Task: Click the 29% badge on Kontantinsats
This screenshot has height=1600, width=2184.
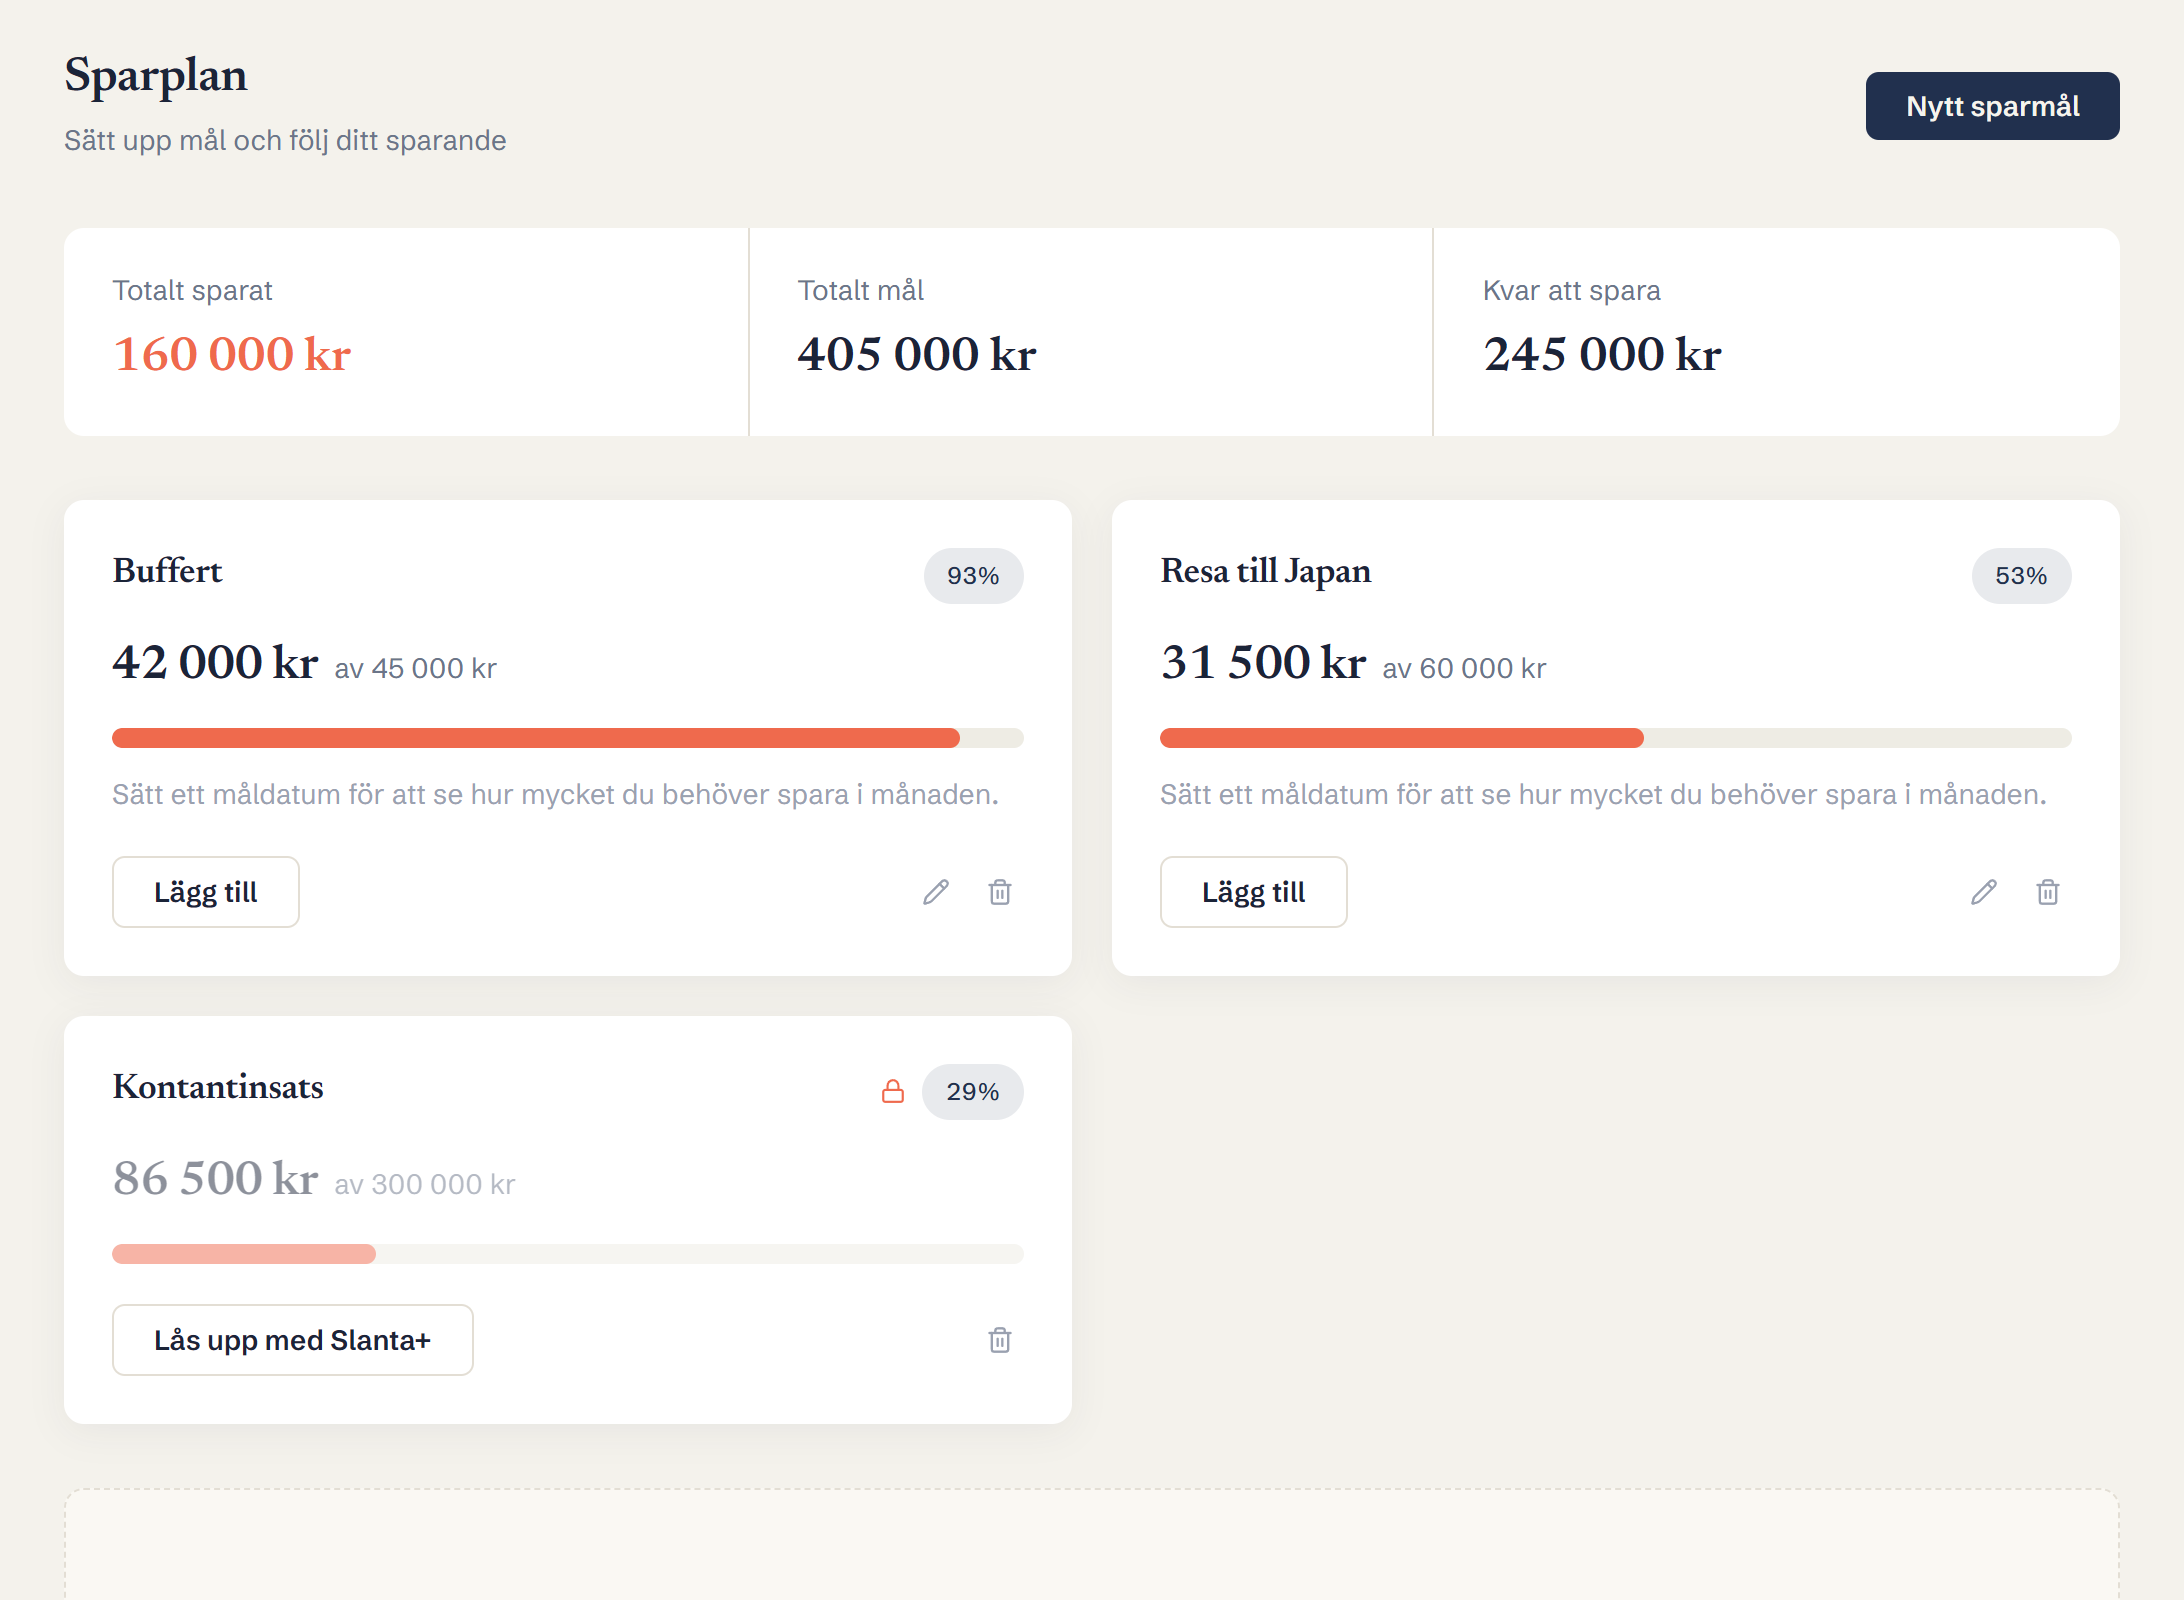Action: (973, 1092)
